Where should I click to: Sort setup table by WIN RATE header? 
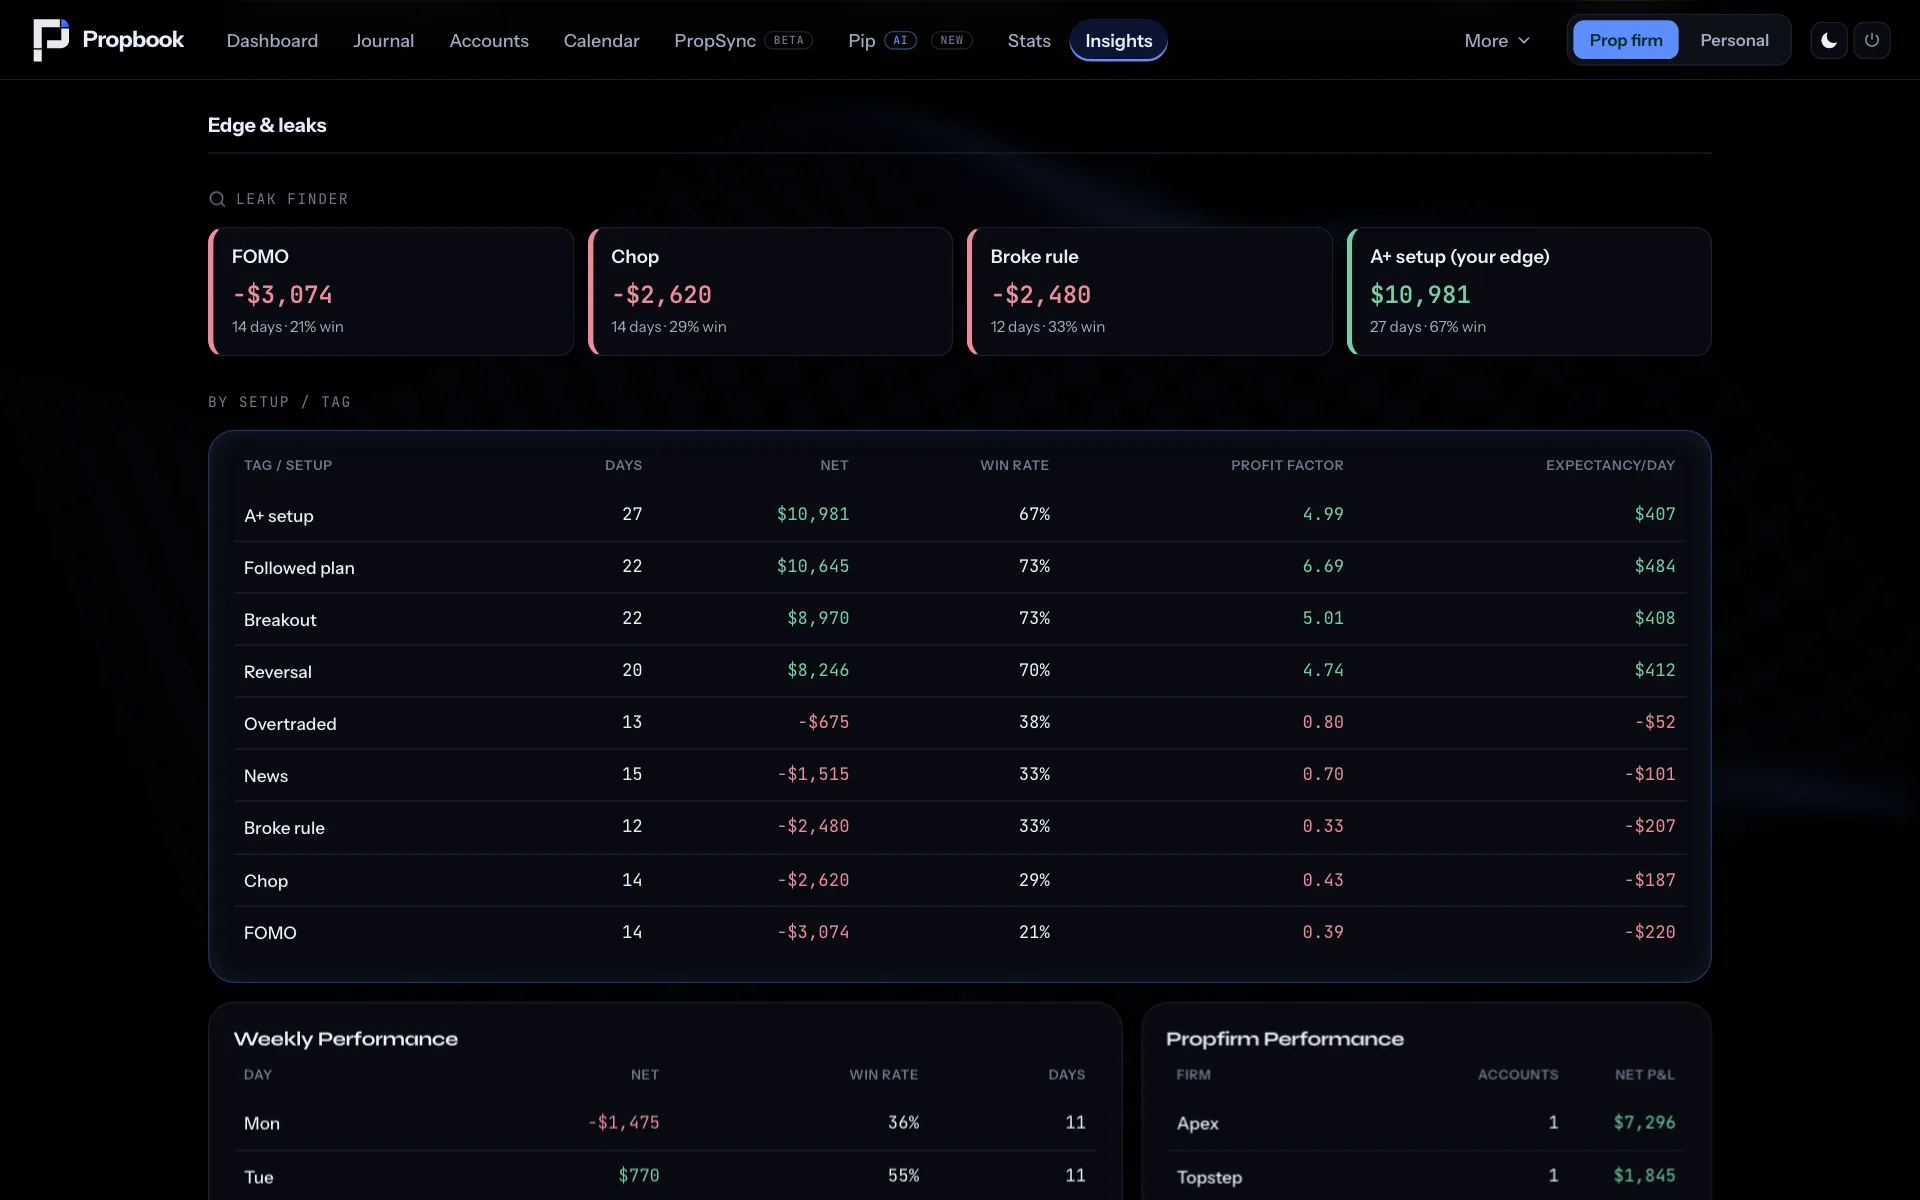point(1014,465)
